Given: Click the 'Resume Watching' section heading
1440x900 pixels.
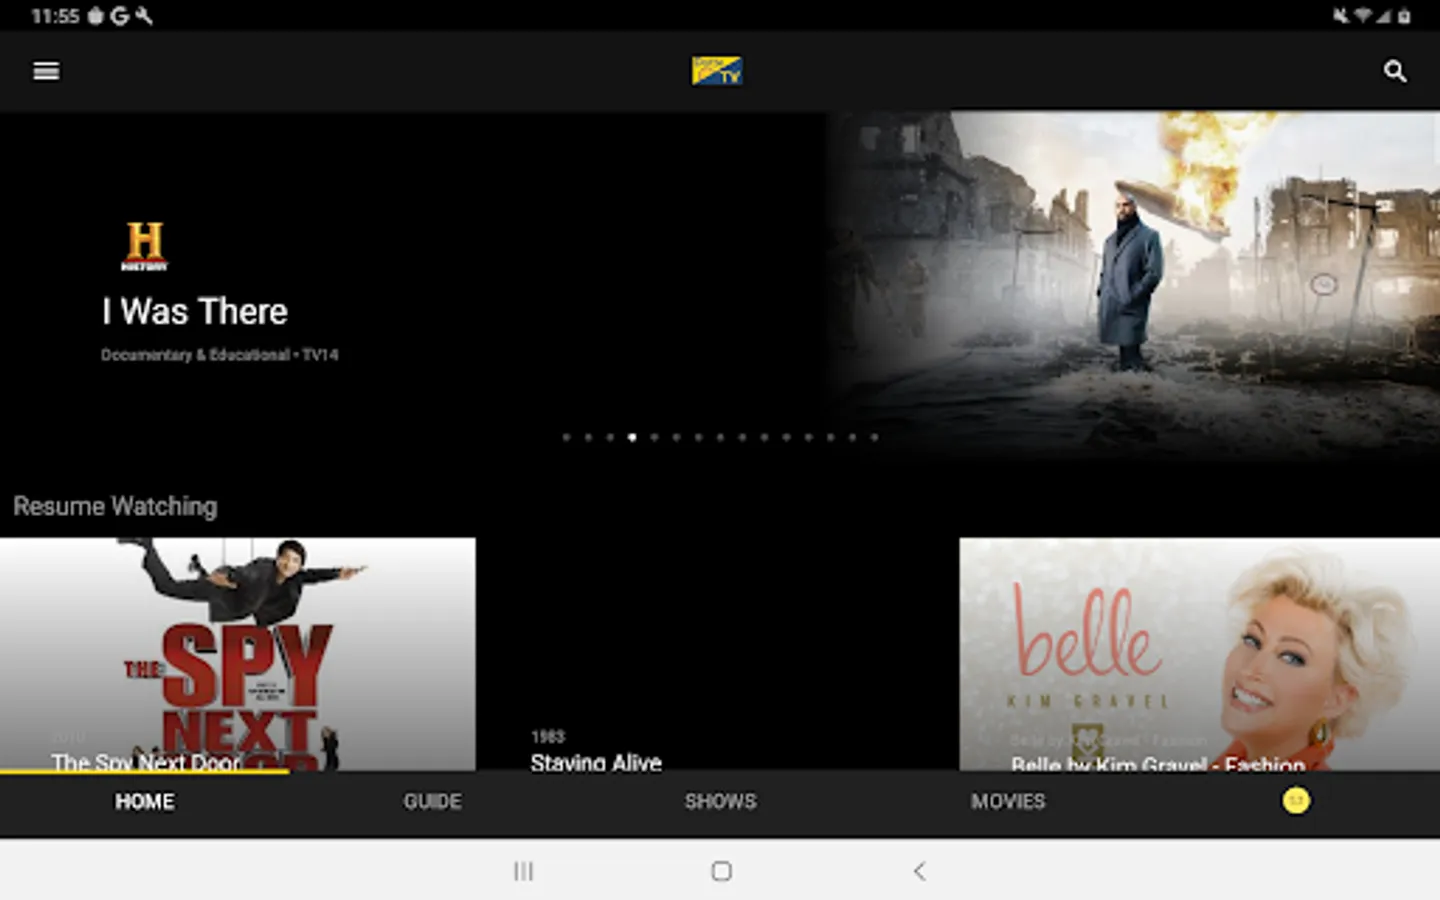Looking at the screenshot, I should pos(115,506).
